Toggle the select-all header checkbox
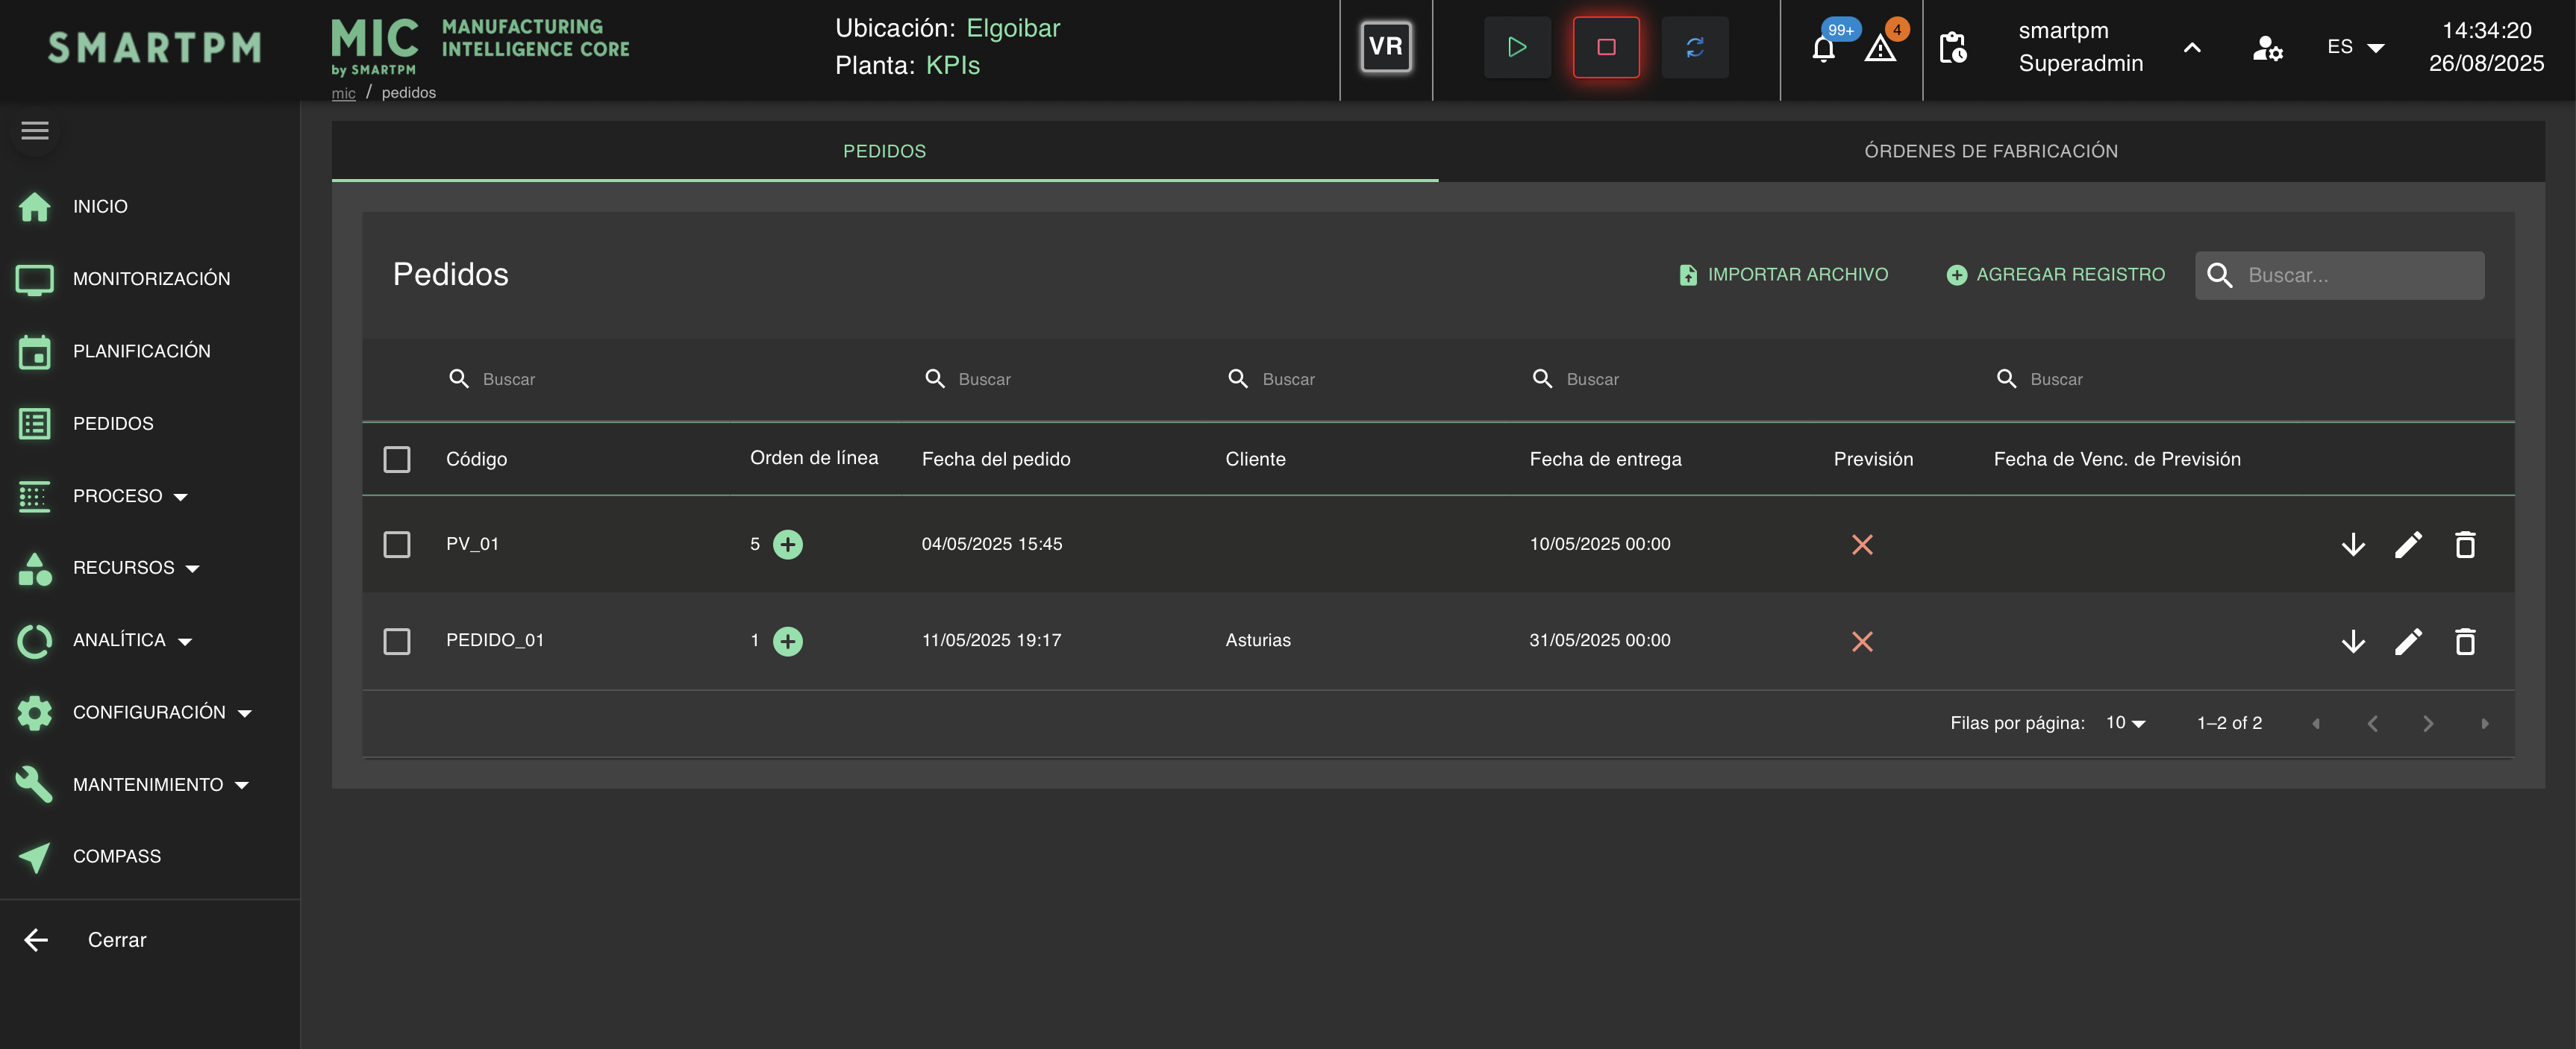 click(397, 459)
